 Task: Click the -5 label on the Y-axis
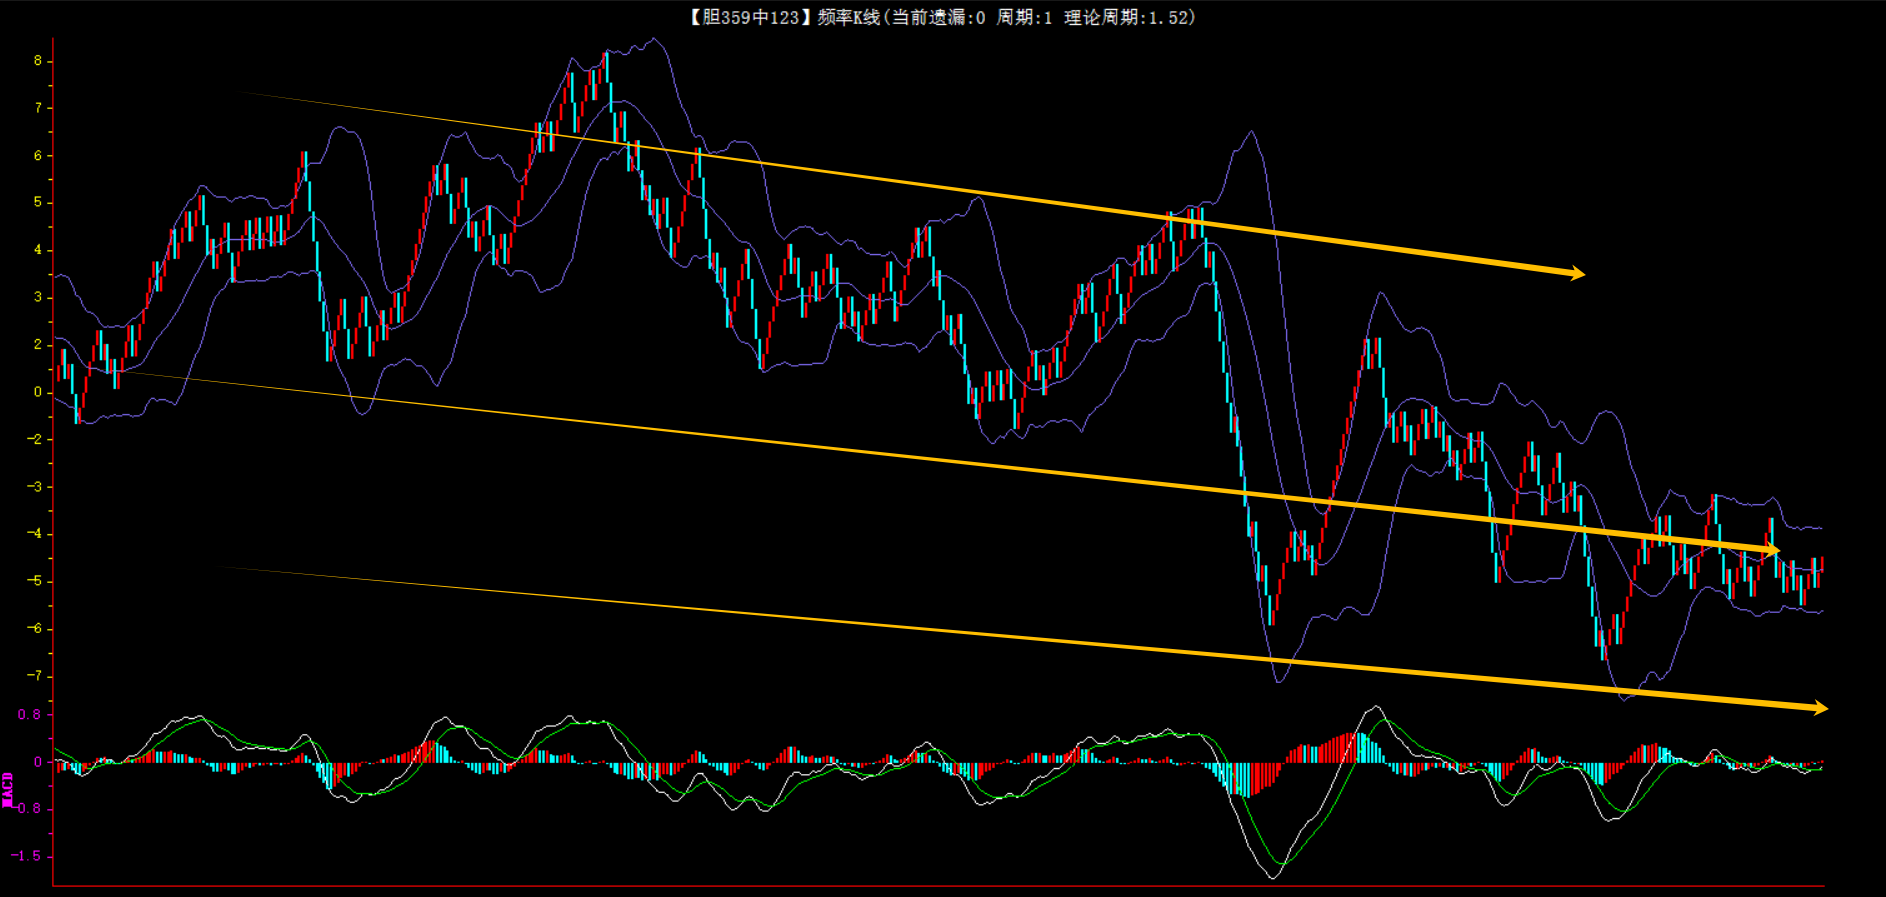click(x=35, y=581)
